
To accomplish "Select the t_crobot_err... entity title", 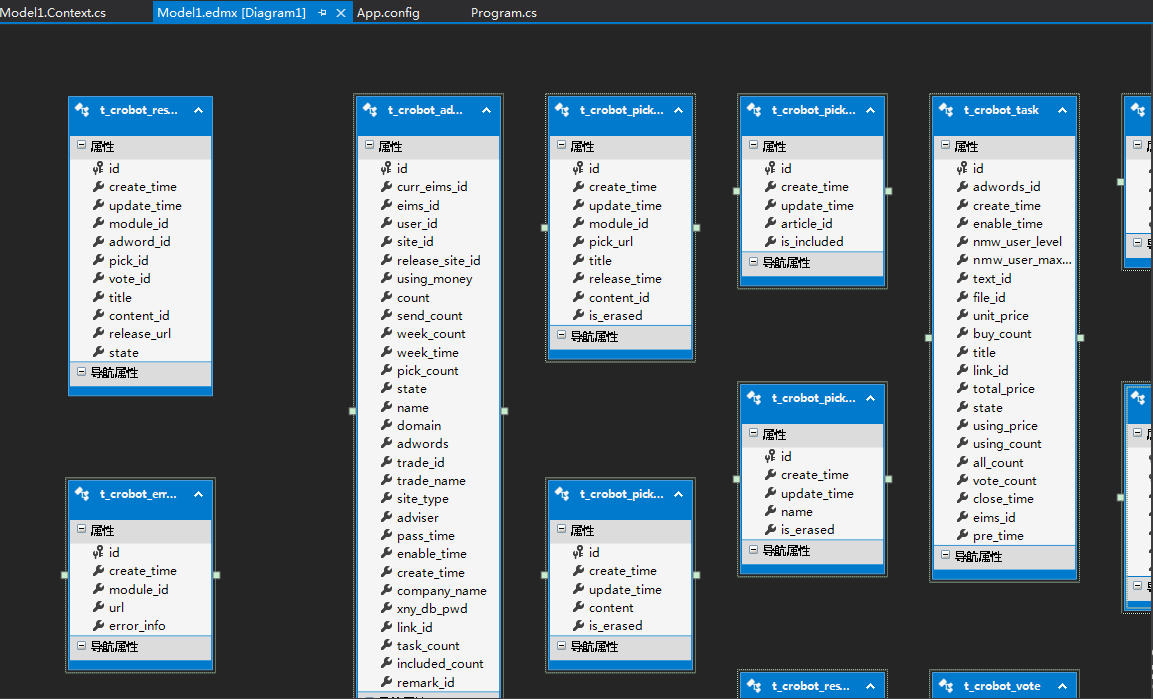I will pos(138,494).
